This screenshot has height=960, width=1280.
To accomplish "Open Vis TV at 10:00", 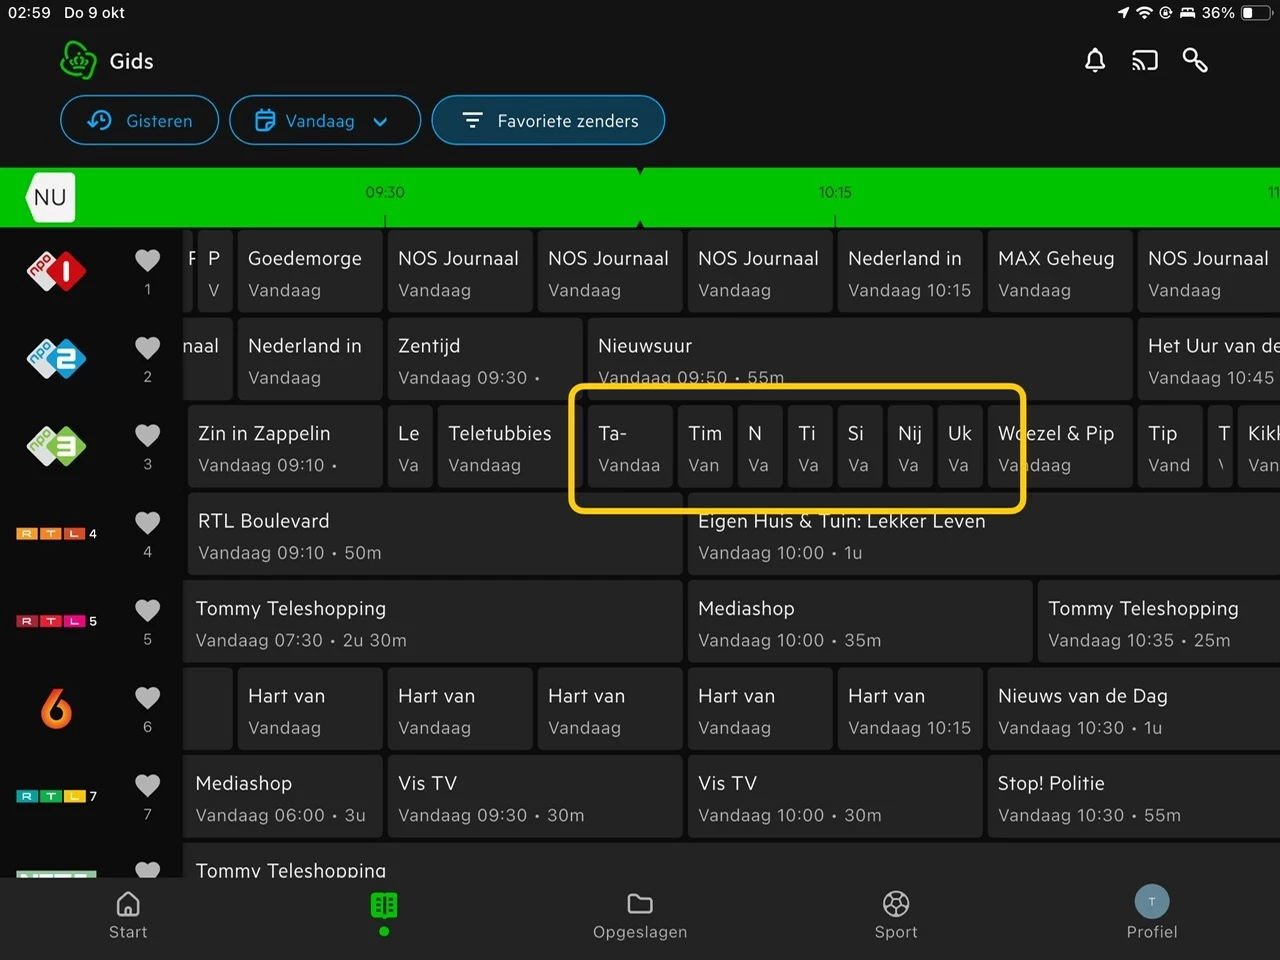I will [x=835, y=797].
